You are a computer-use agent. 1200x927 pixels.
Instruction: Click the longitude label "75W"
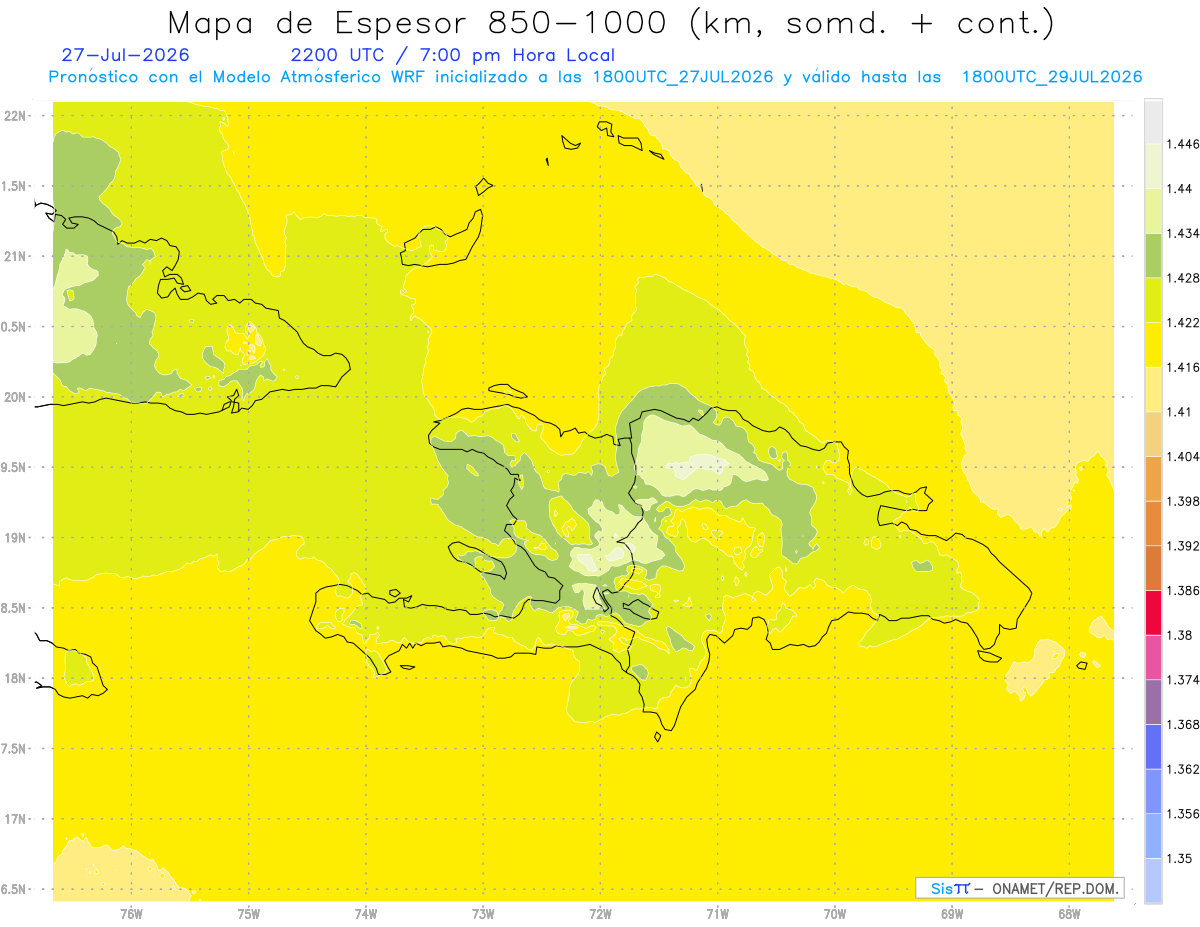[x=249, y=913]
